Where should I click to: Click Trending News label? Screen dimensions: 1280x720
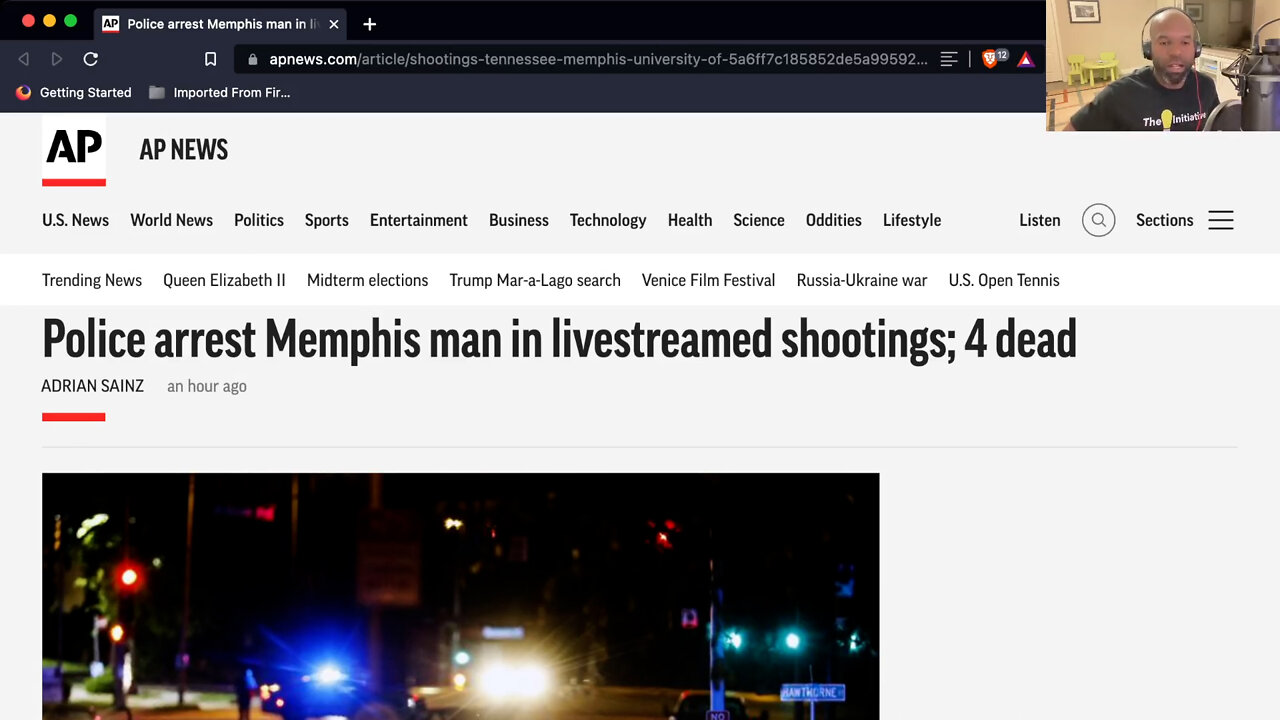point(92,280)
